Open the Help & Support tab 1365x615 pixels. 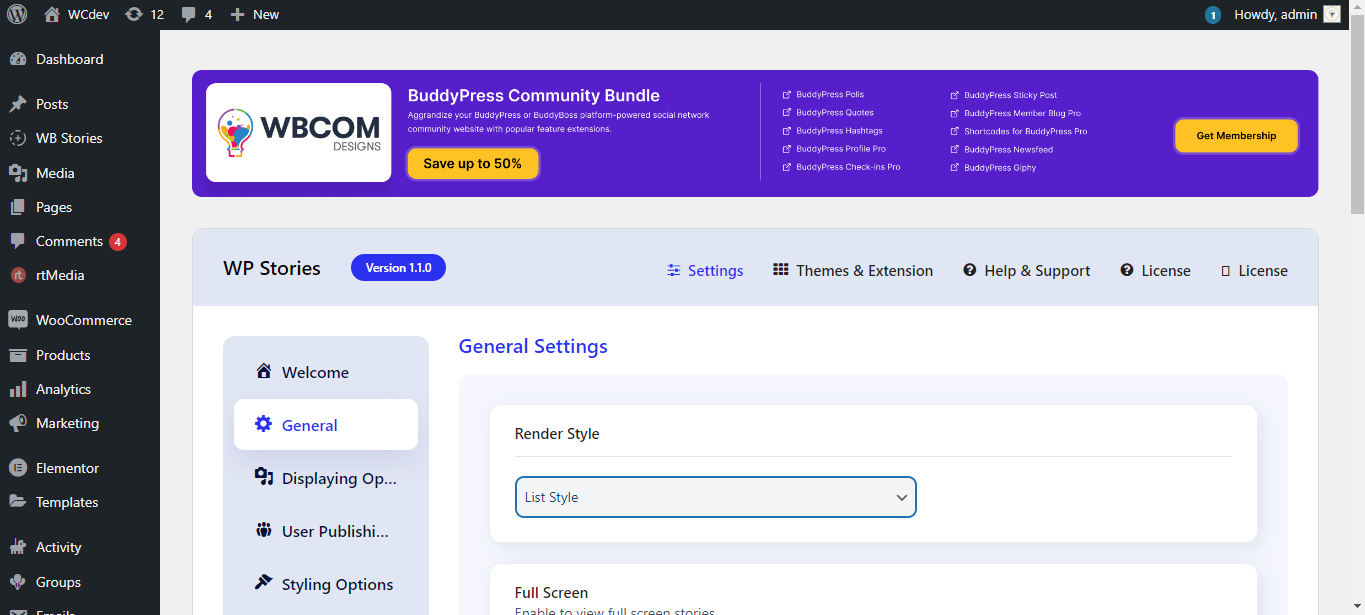point(1026,271)
